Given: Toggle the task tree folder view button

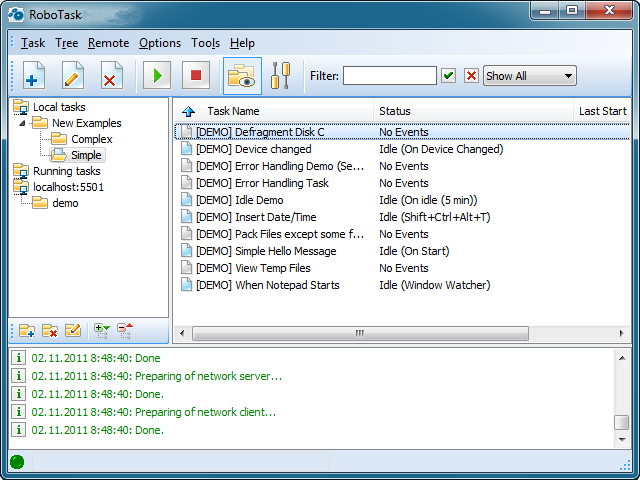Looking at the screenshot, I should (241, 76).
